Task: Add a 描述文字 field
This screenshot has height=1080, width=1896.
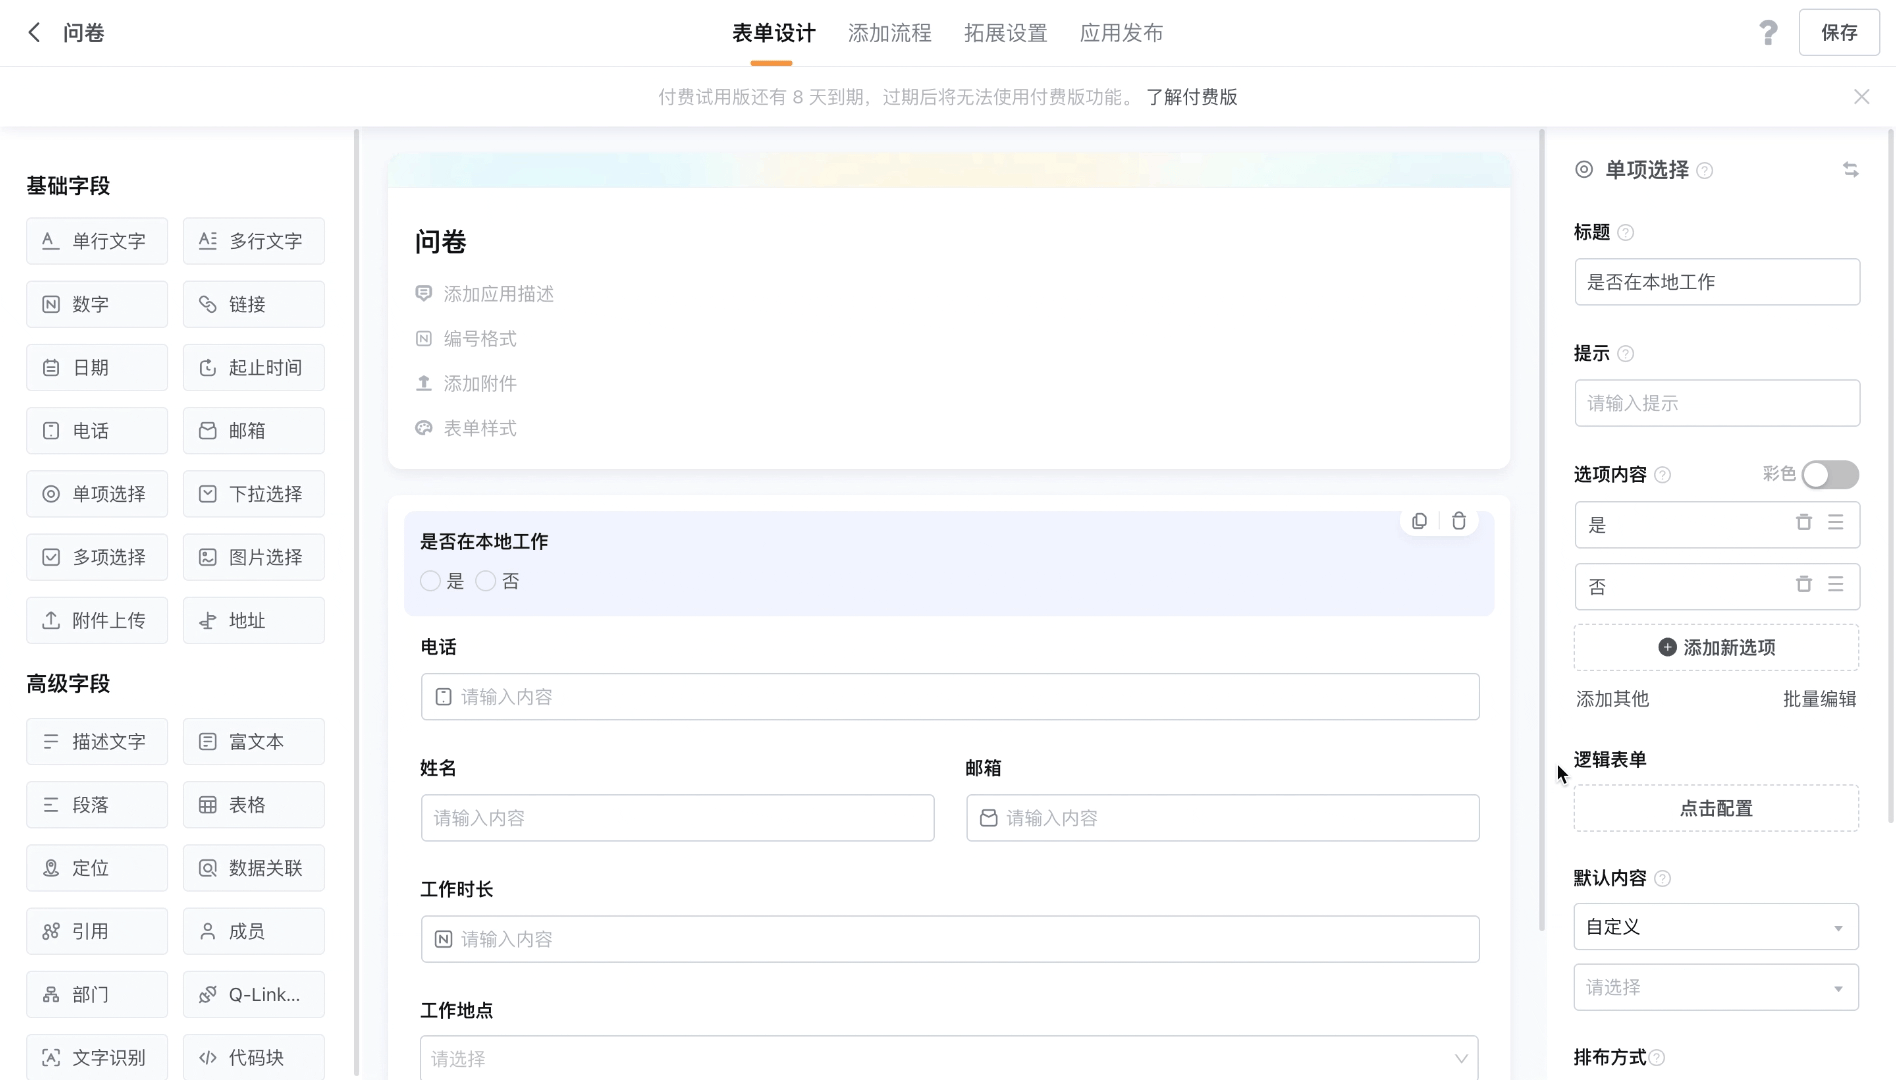Action: point(97,742)
